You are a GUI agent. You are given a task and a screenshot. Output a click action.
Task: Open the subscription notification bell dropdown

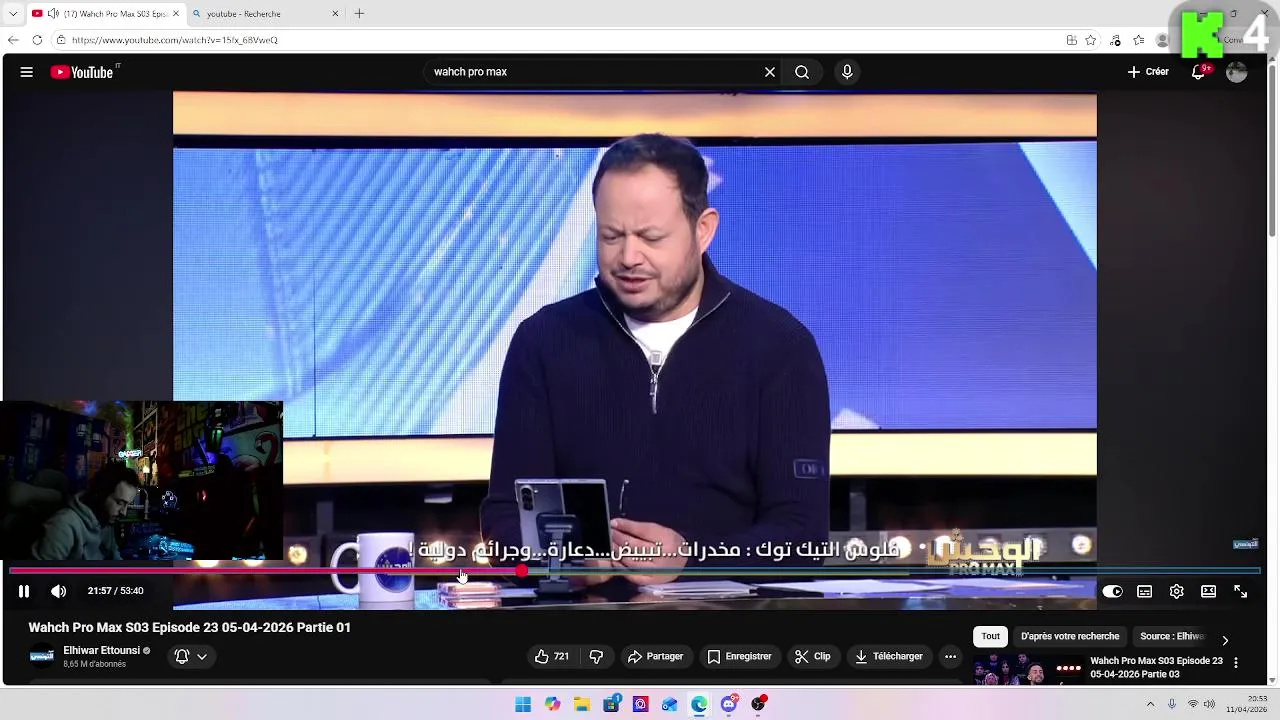point(190,656)
